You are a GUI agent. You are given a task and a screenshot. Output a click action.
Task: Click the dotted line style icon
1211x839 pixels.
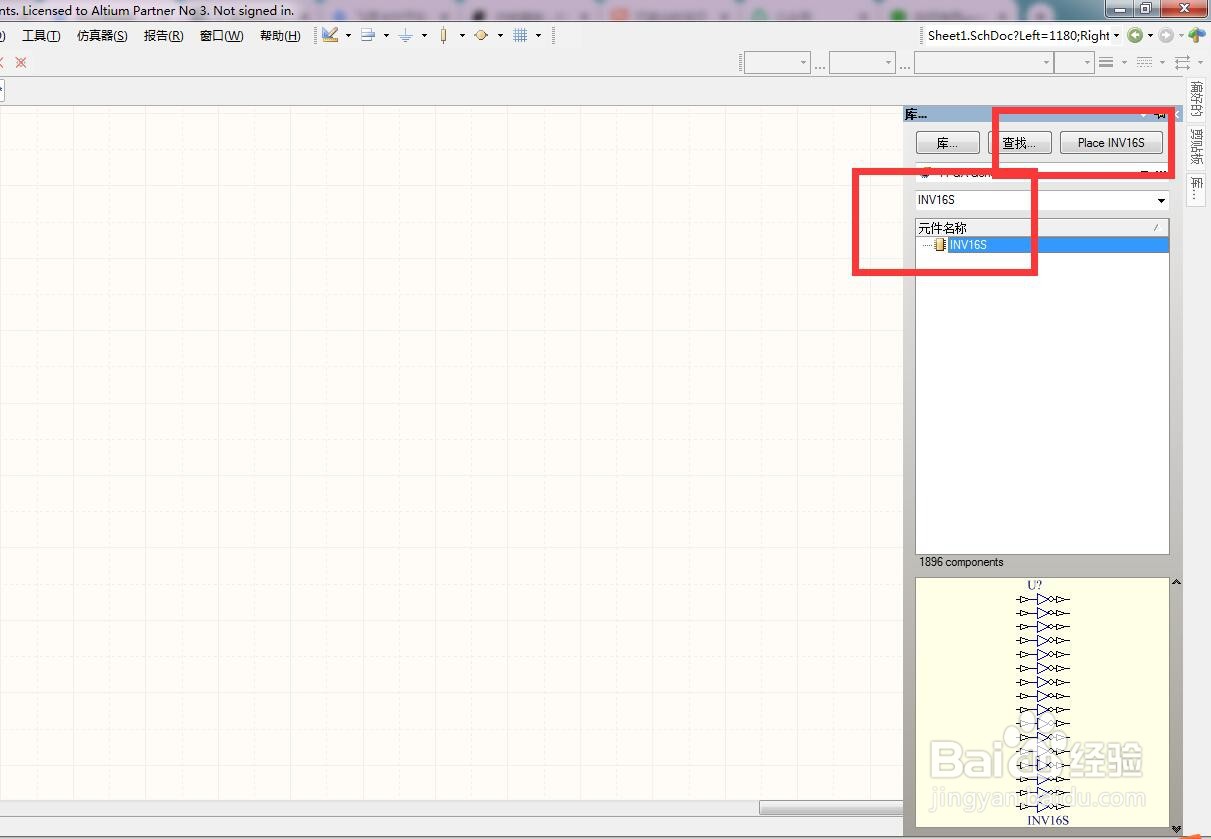coord(1144,62)
